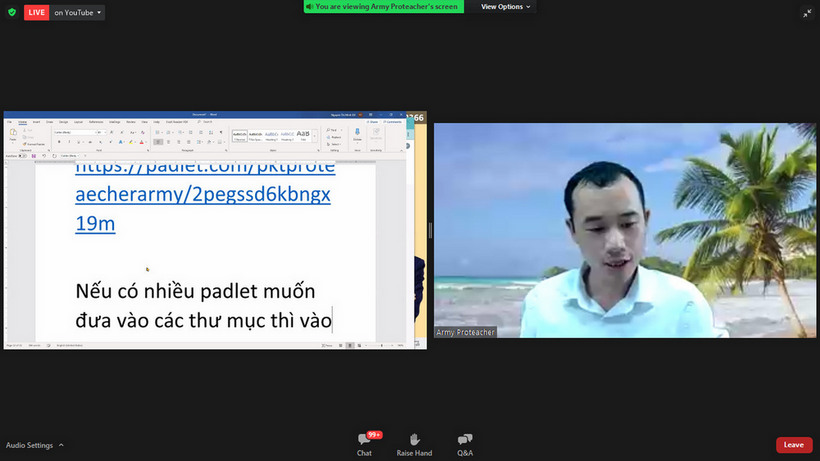Click the Text Effects blue A icon
The image size is (820, 461).
coord(120,142)
